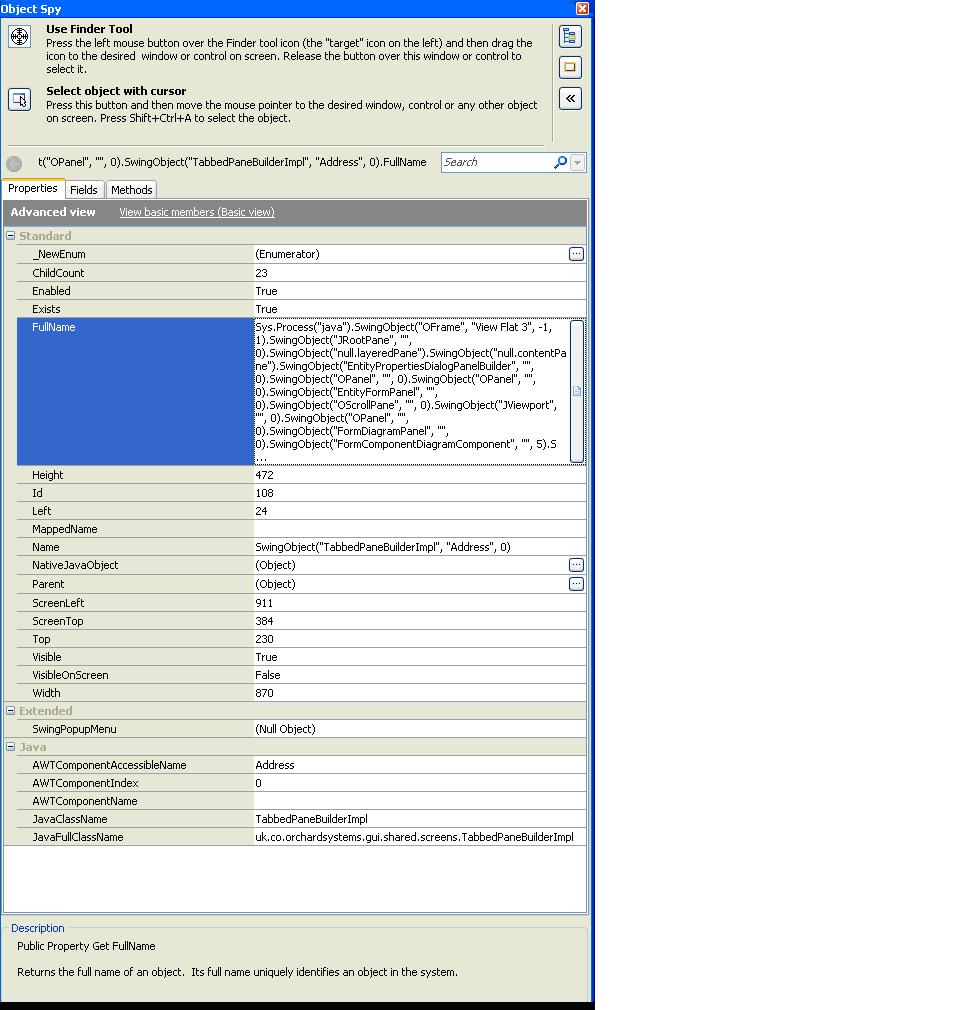Image resolution: width=960 pixels, height=1010 pixels.
Task: Select the Left property row
Action: (302, 511)
